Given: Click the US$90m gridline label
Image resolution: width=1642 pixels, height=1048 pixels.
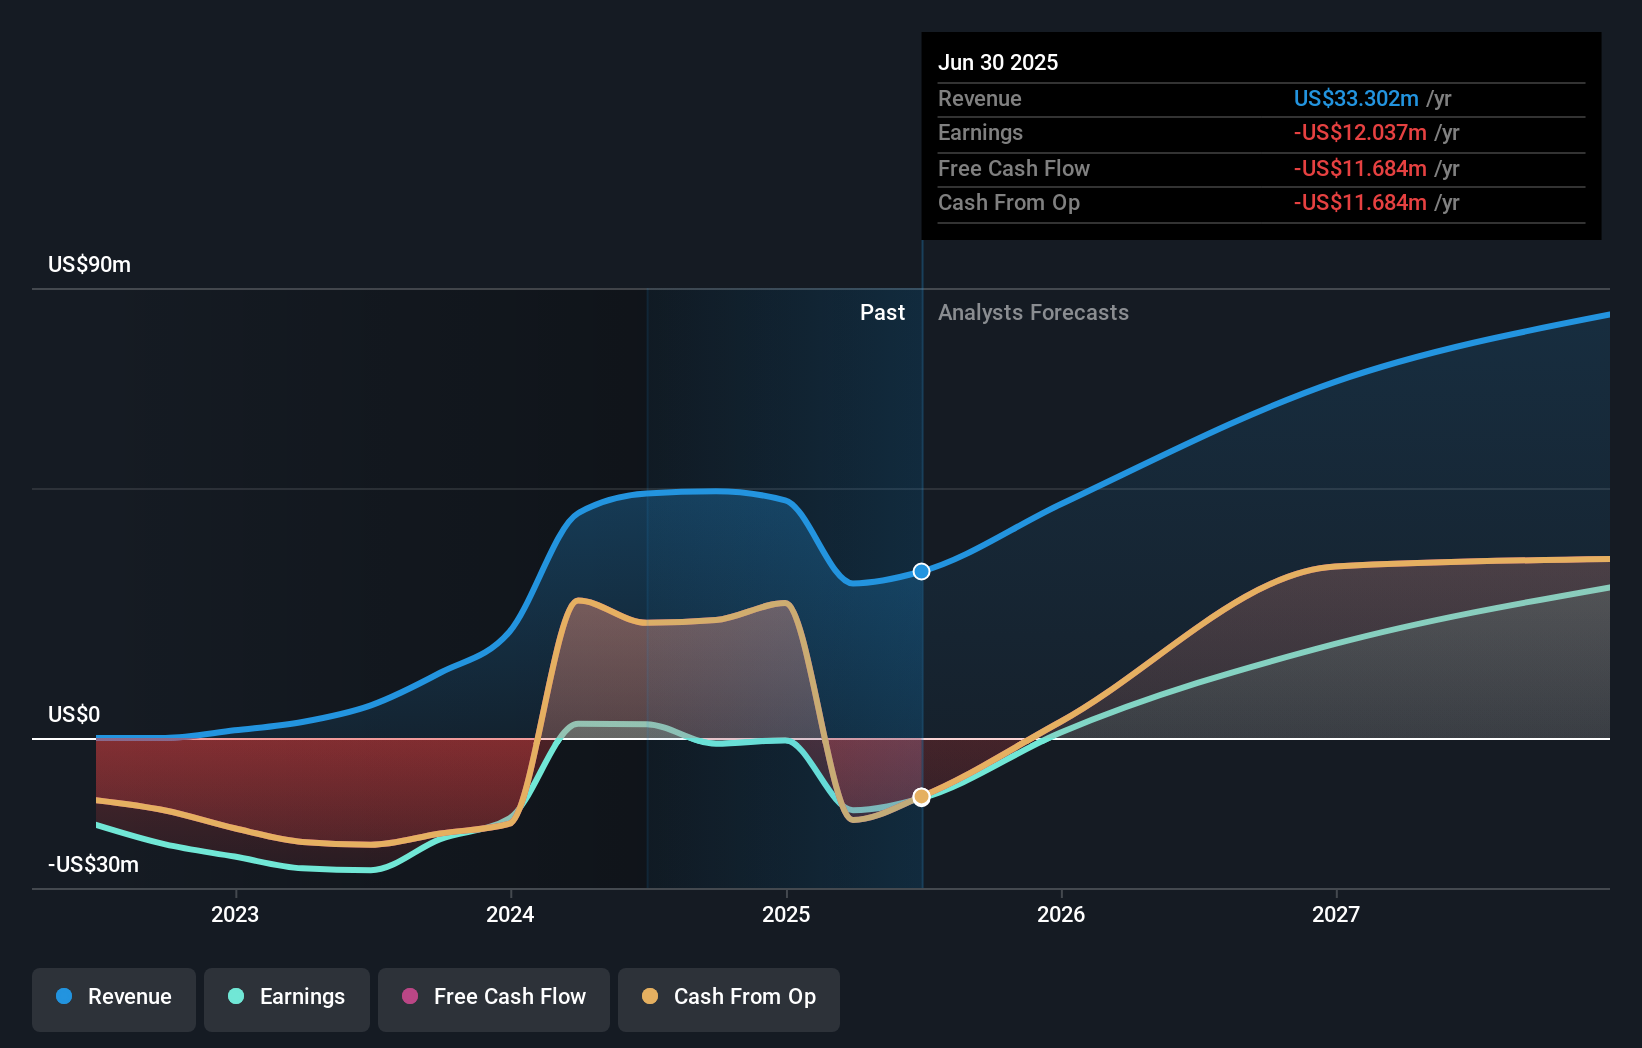Looking at the screenshot, I should [88, 264].
